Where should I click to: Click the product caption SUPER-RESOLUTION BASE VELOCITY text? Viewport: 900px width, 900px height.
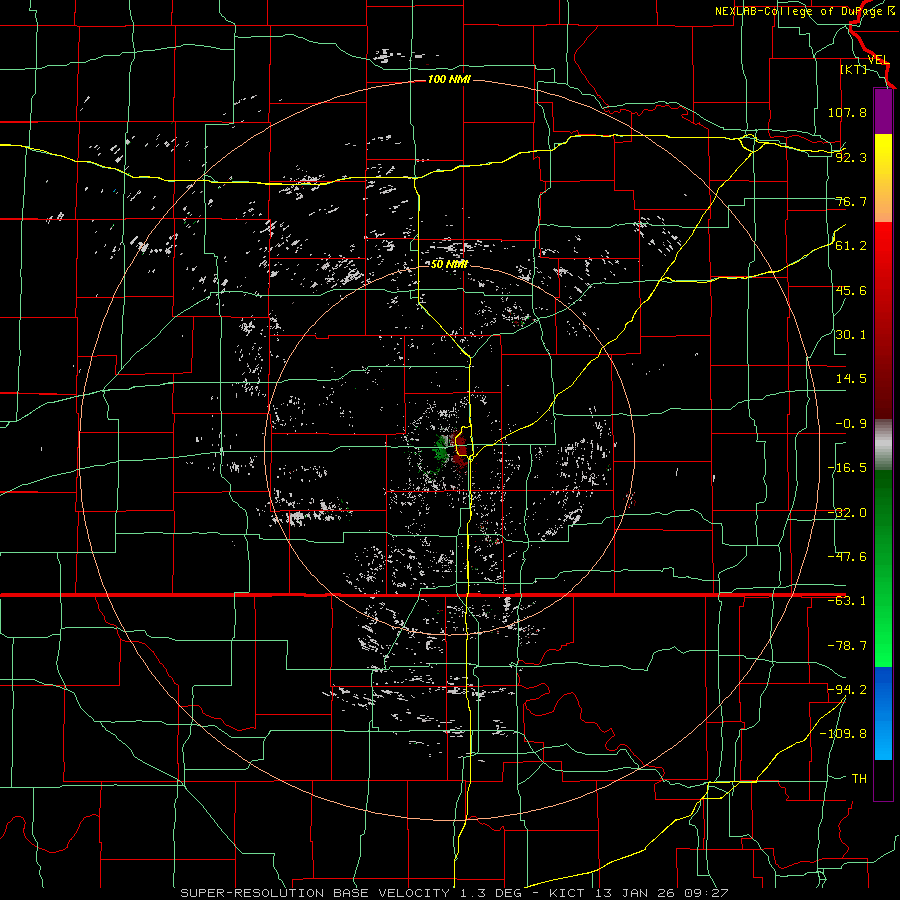[315, 893]
